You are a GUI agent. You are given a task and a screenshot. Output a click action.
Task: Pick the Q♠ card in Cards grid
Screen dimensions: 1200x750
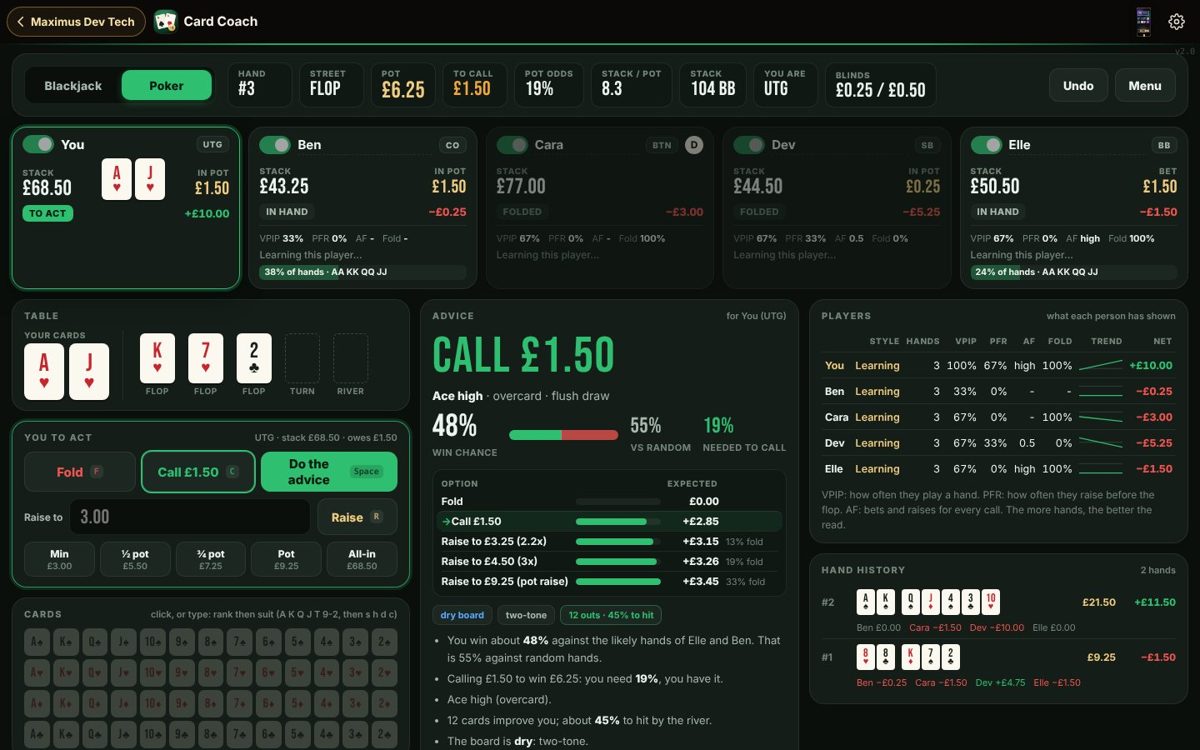(x=95, y=642)
